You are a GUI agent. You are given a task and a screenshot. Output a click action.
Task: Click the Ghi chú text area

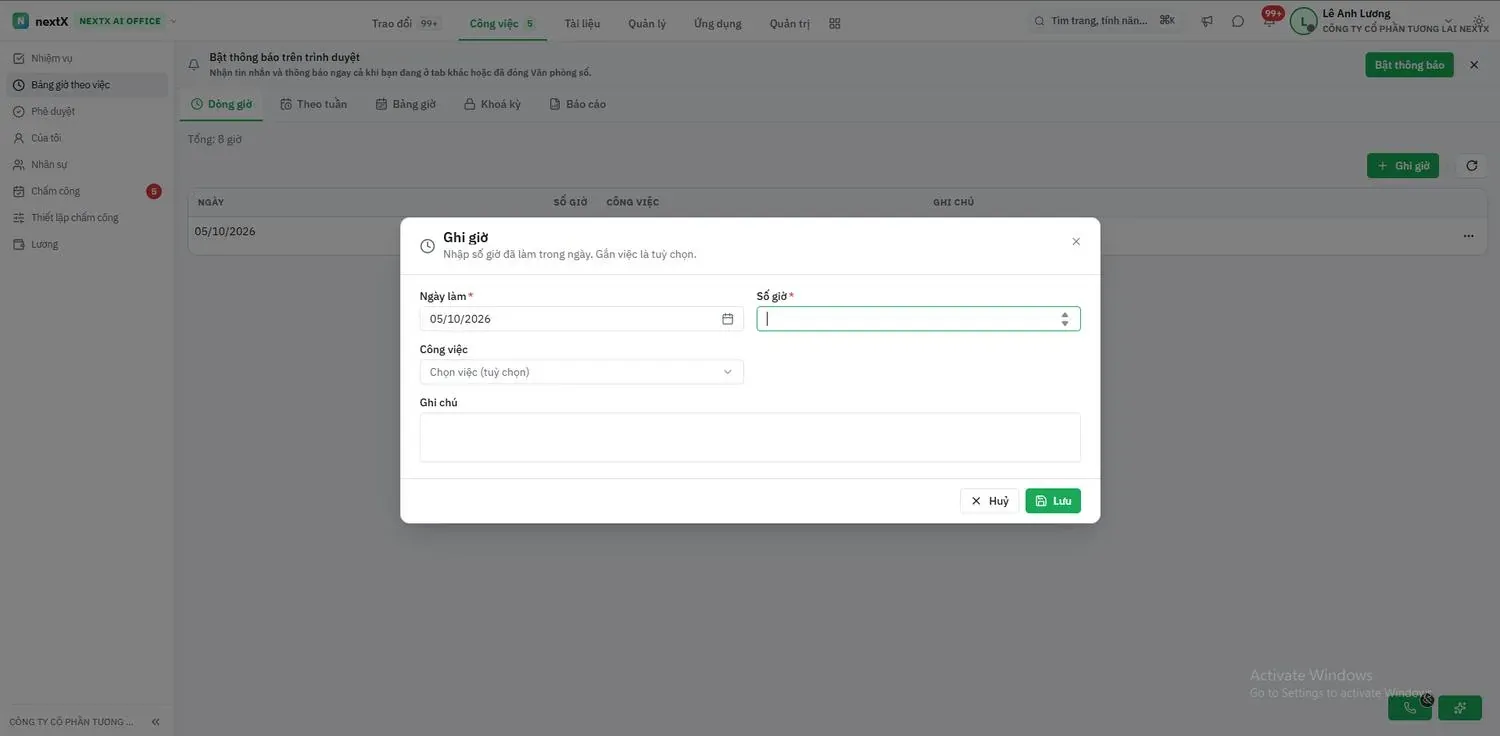click(750, 437)
